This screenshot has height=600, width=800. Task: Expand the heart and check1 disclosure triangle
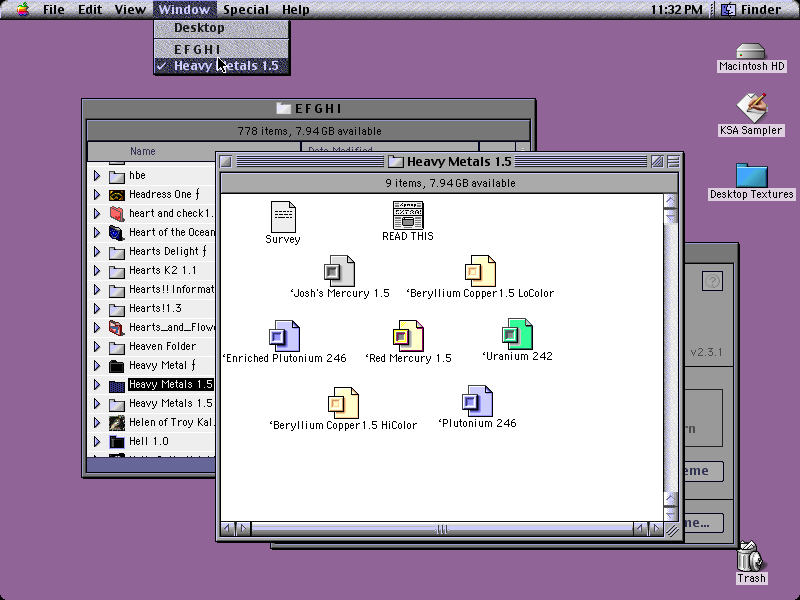click(97, 213)
